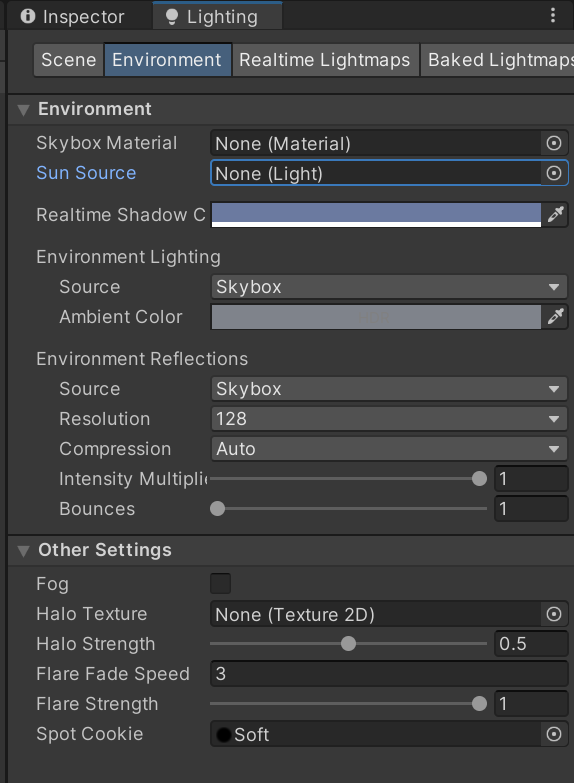Open Environment Lighting Source dropdown
The image size is (574, 783).
[389, 287]
